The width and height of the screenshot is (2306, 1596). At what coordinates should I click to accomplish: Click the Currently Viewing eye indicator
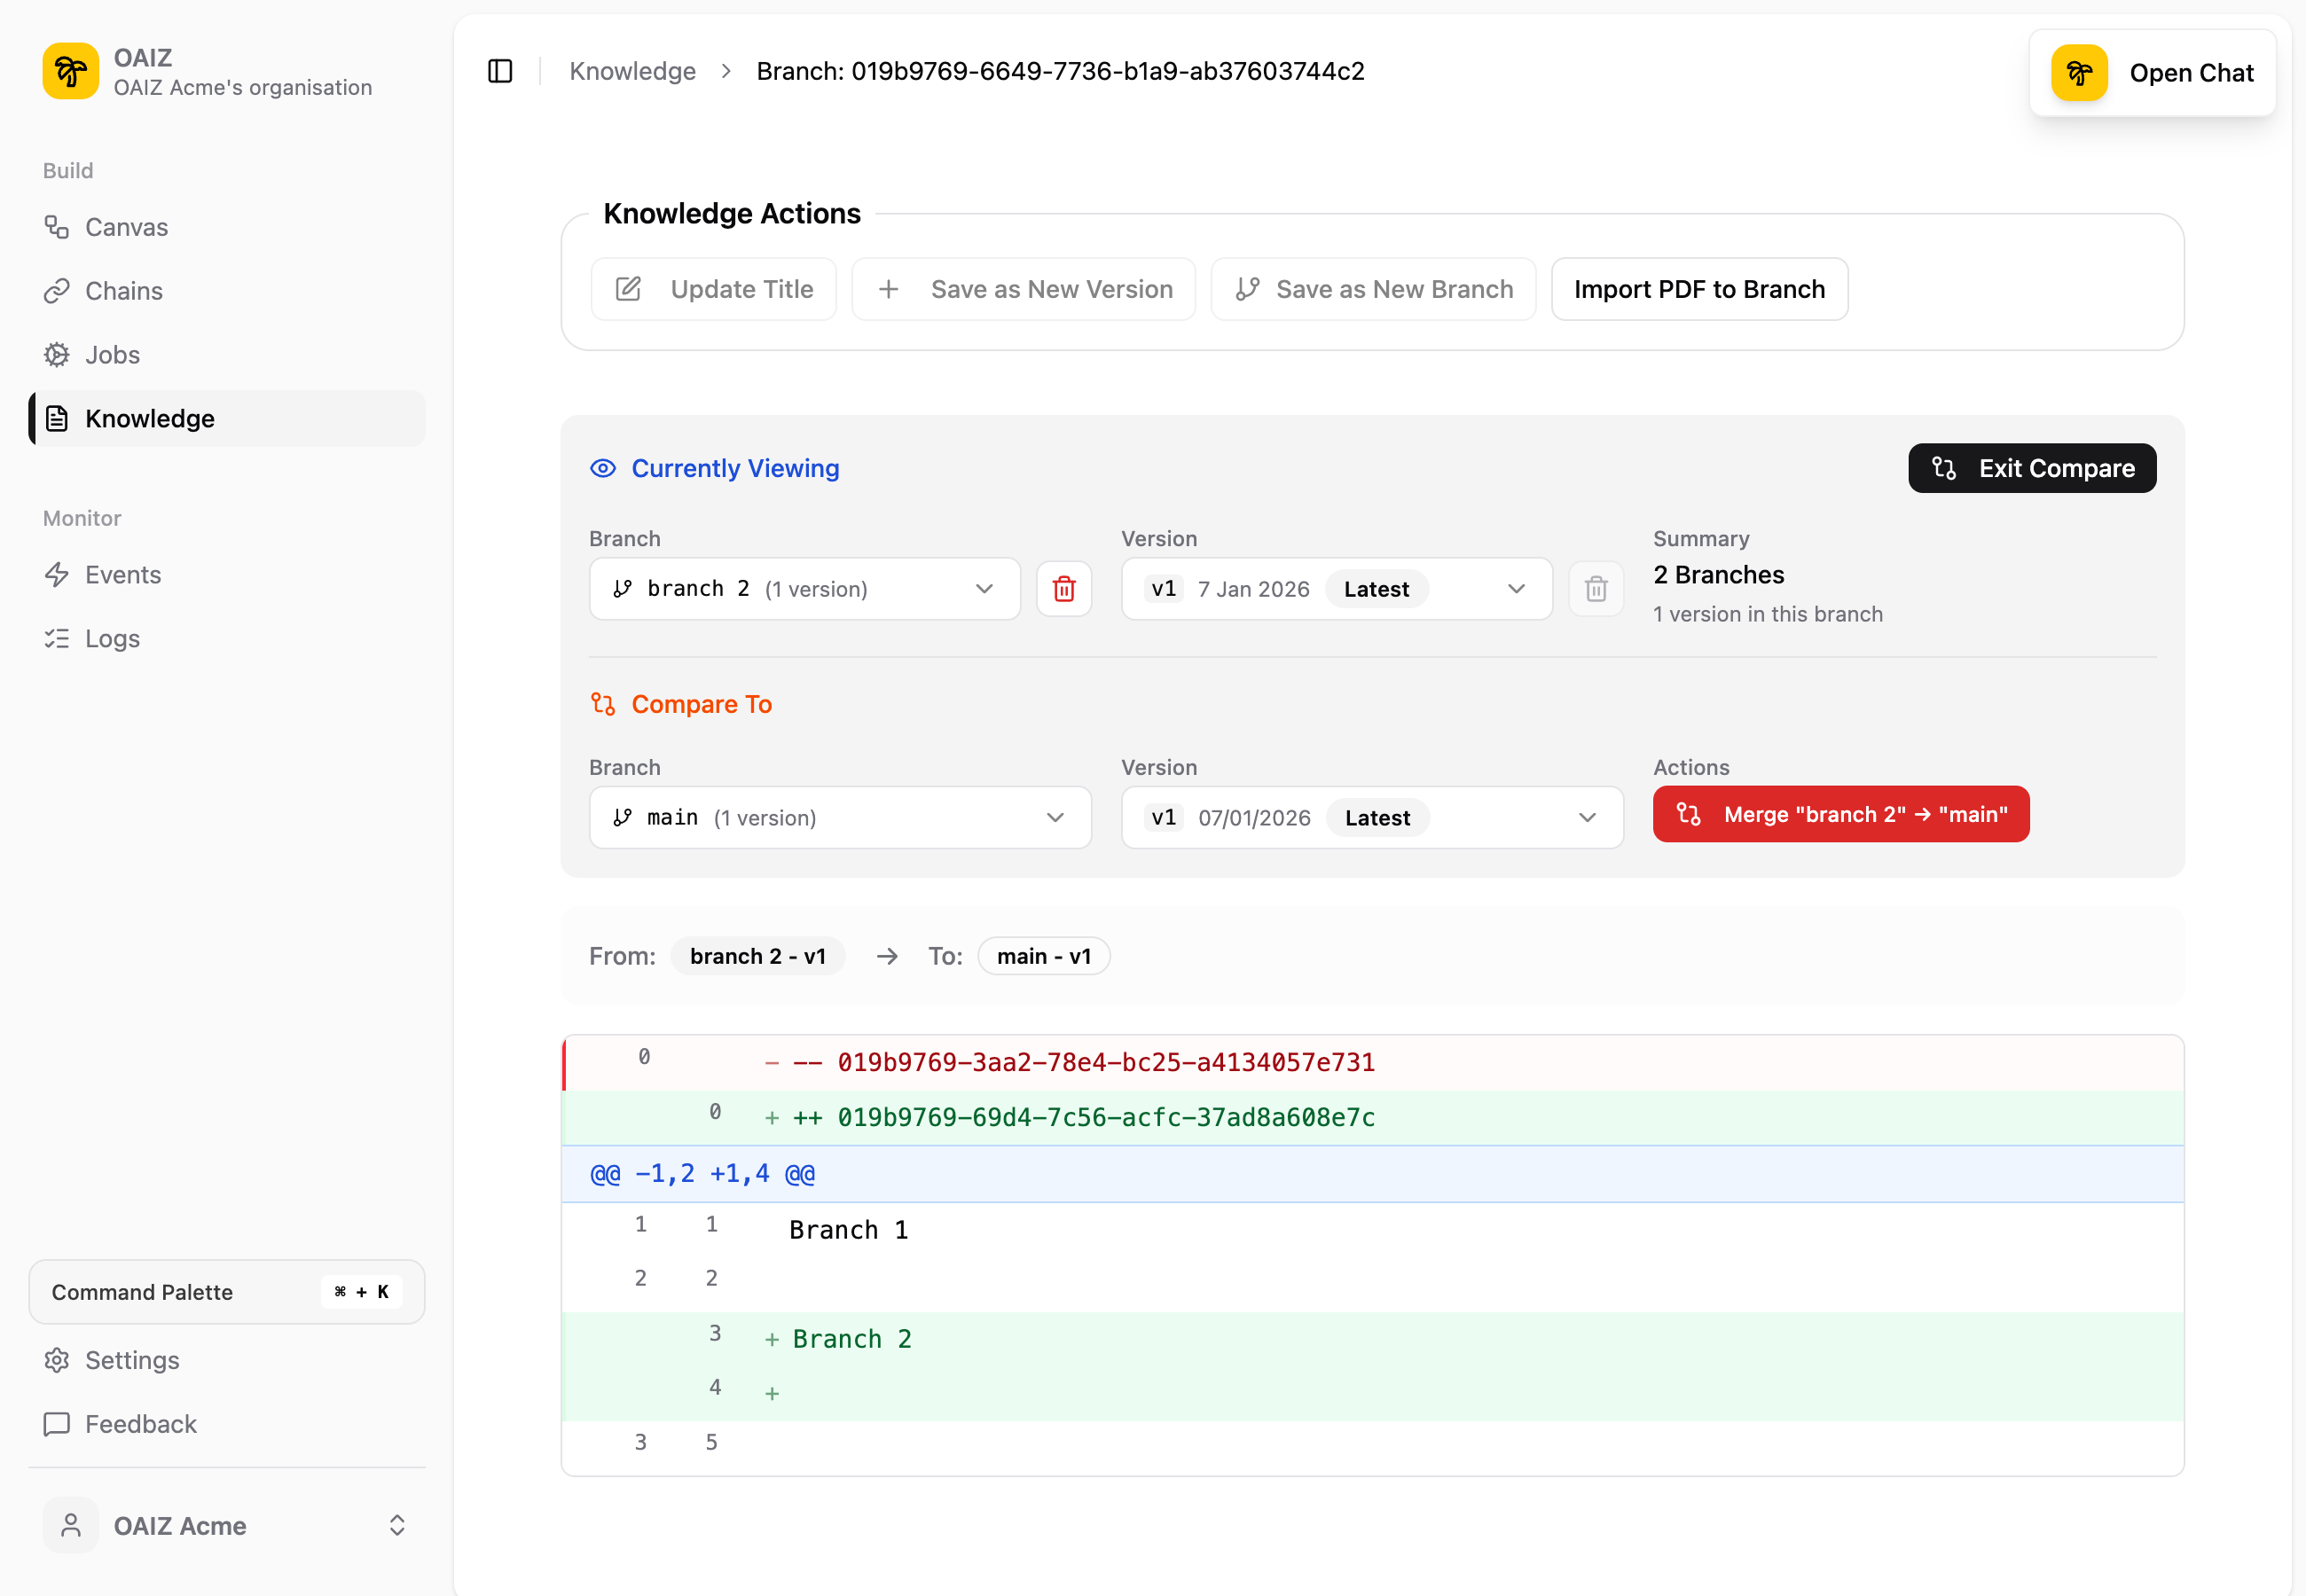pyautogui.click(x=604, y=468)
